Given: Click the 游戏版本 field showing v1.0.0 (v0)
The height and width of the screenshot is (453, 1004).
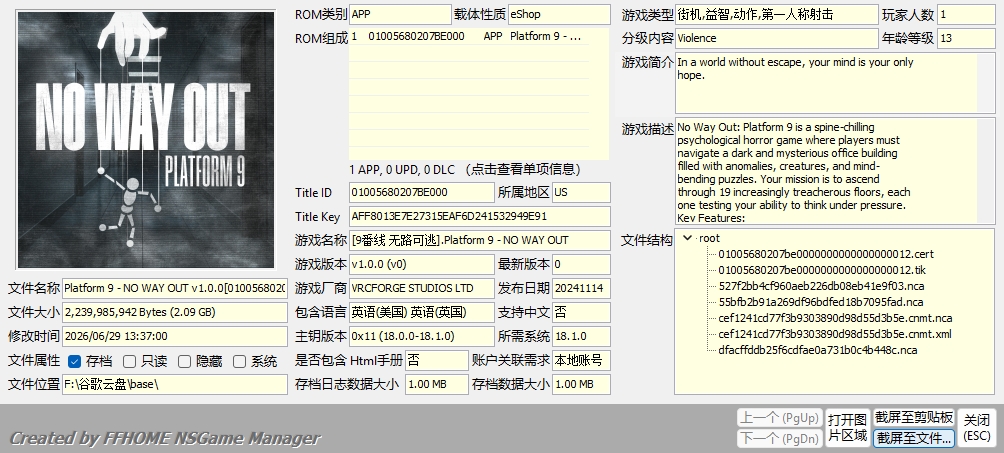Looking at the screenshot, I should coord(421,264).
